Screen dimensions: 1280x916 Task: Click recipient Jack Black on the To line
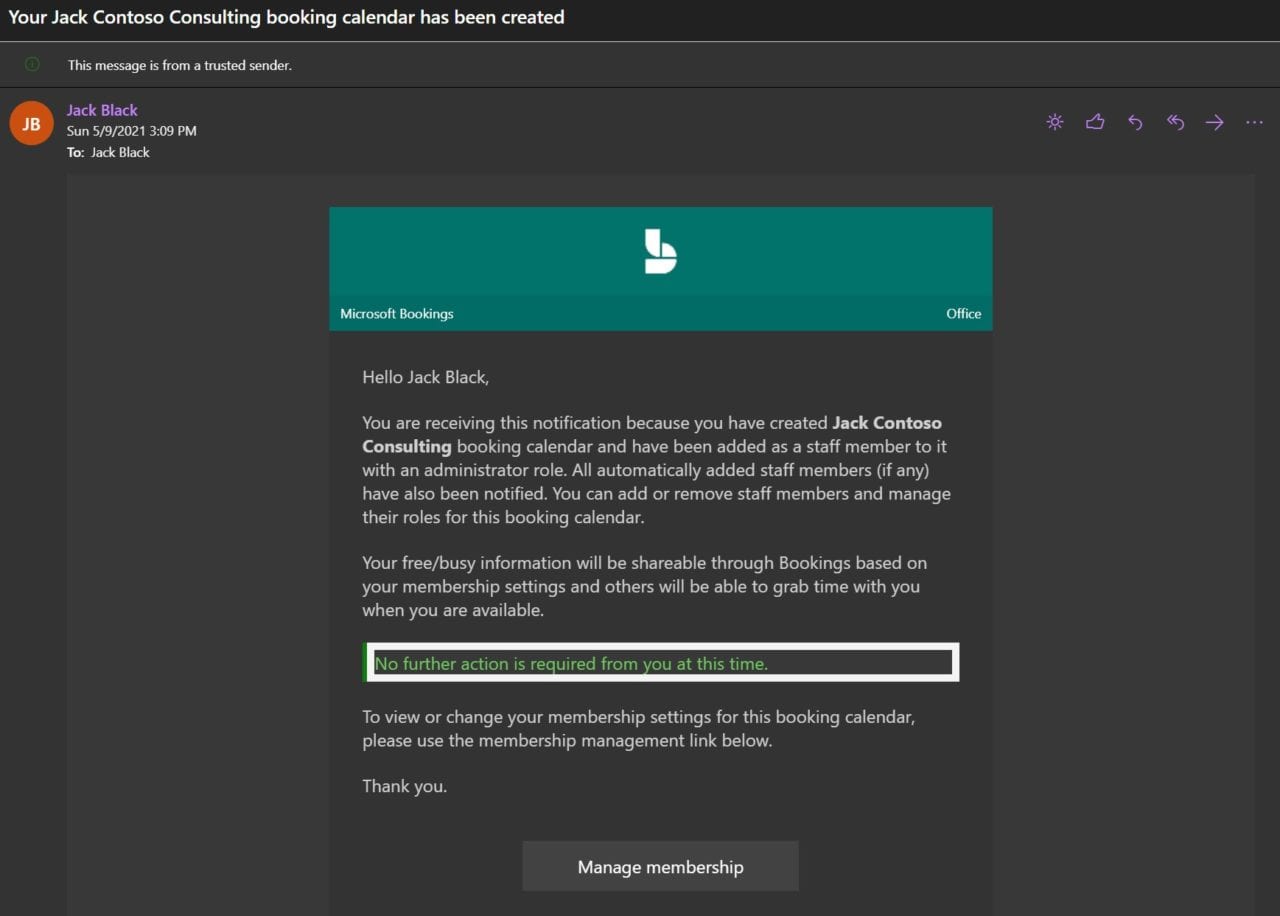[120, 152]
